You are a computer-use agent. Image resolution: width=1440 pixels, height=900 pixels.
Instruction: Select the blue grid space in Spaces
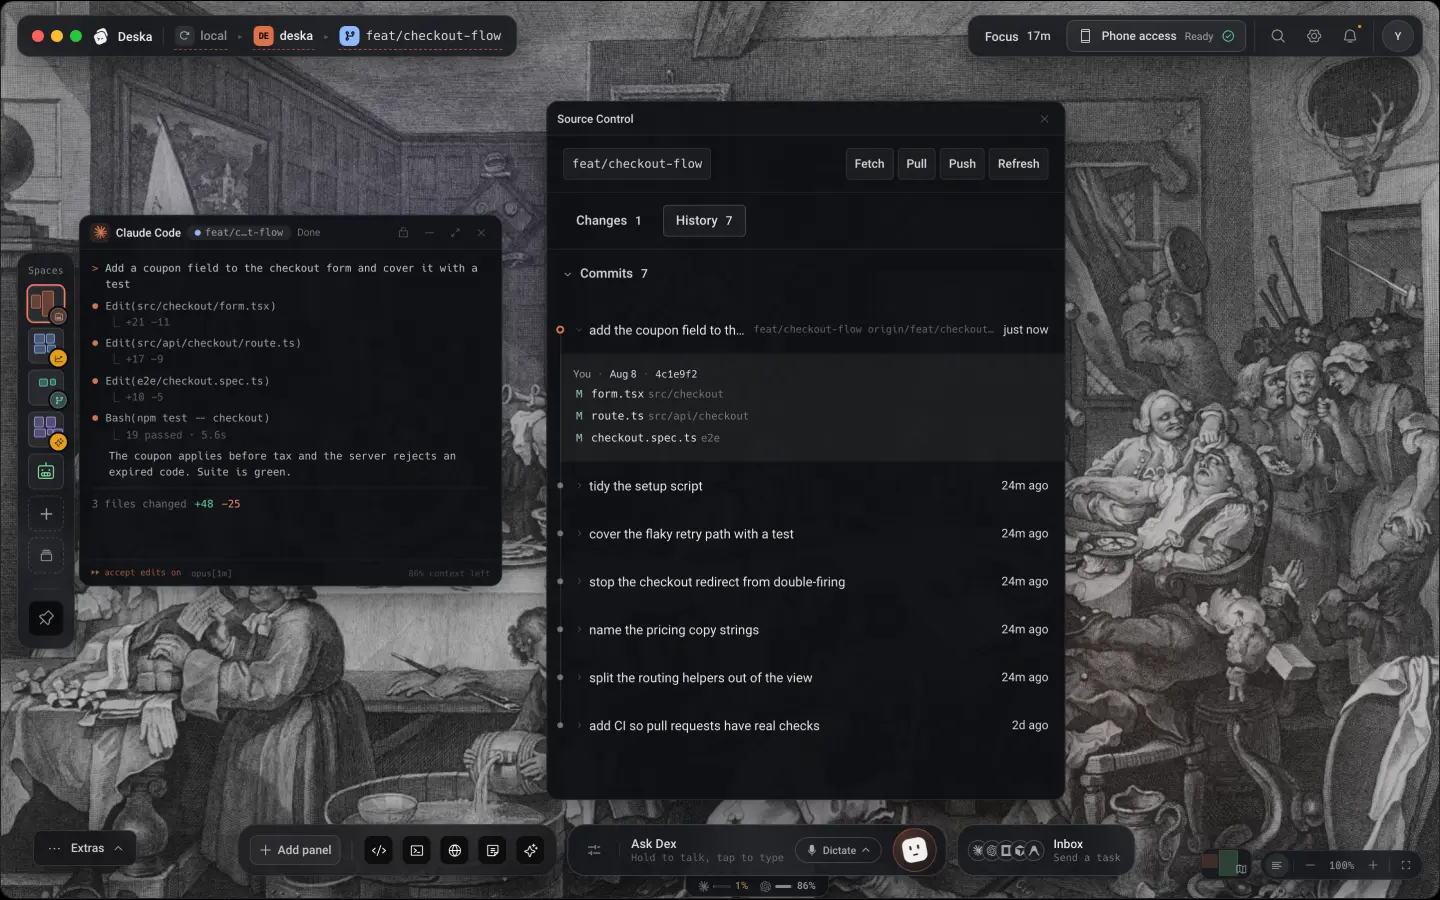coord(46,346)
